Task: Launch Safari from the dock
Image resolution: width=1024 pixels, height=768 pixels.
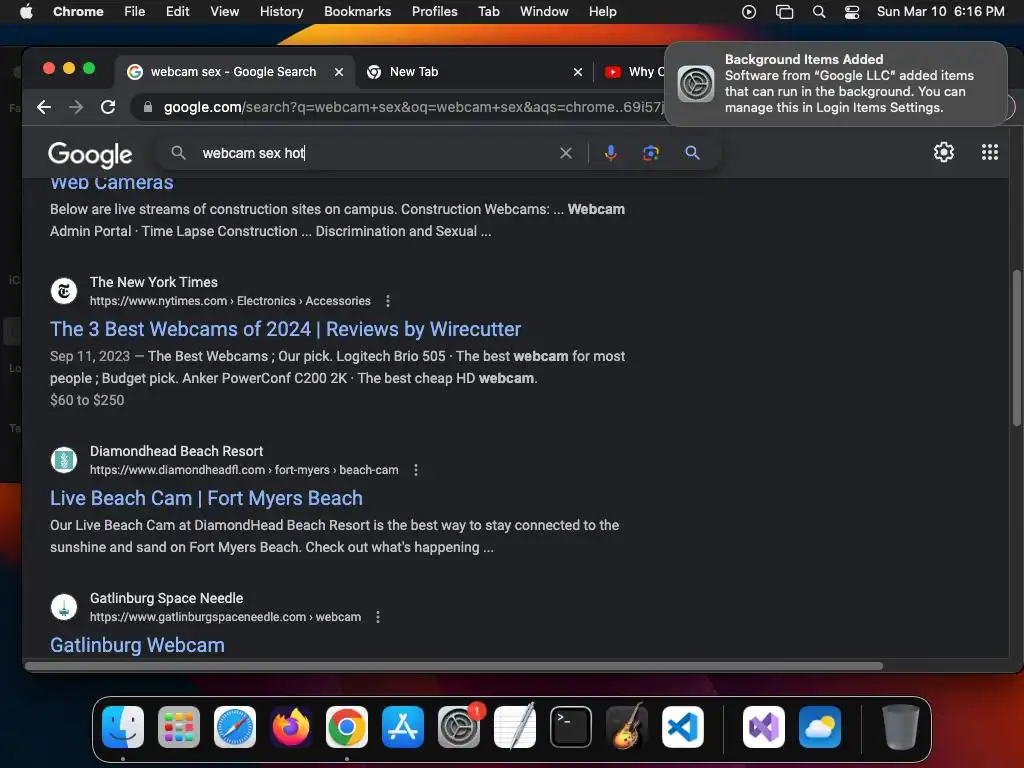Action: [235, 727]
